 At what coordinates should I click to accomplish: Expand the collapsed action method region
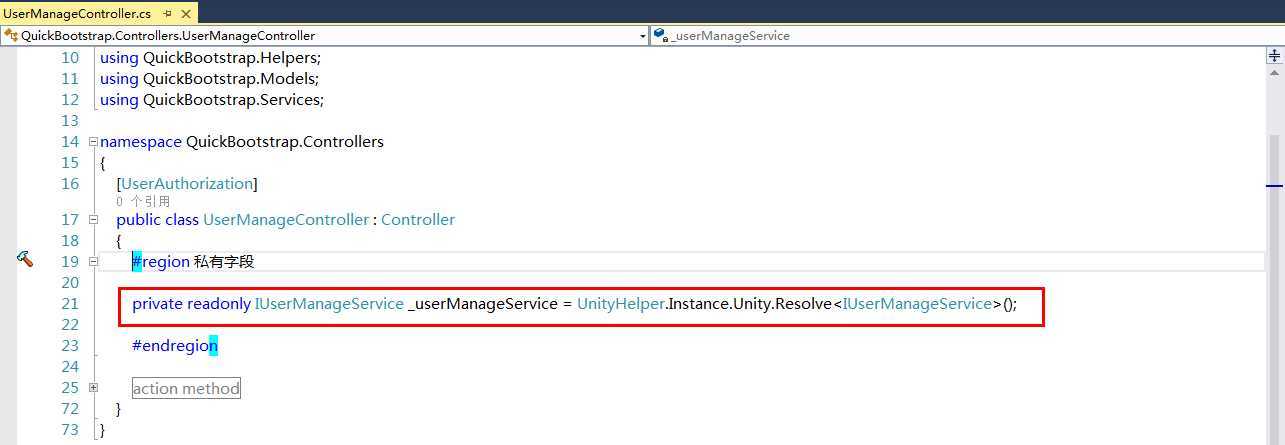[93, 388]
